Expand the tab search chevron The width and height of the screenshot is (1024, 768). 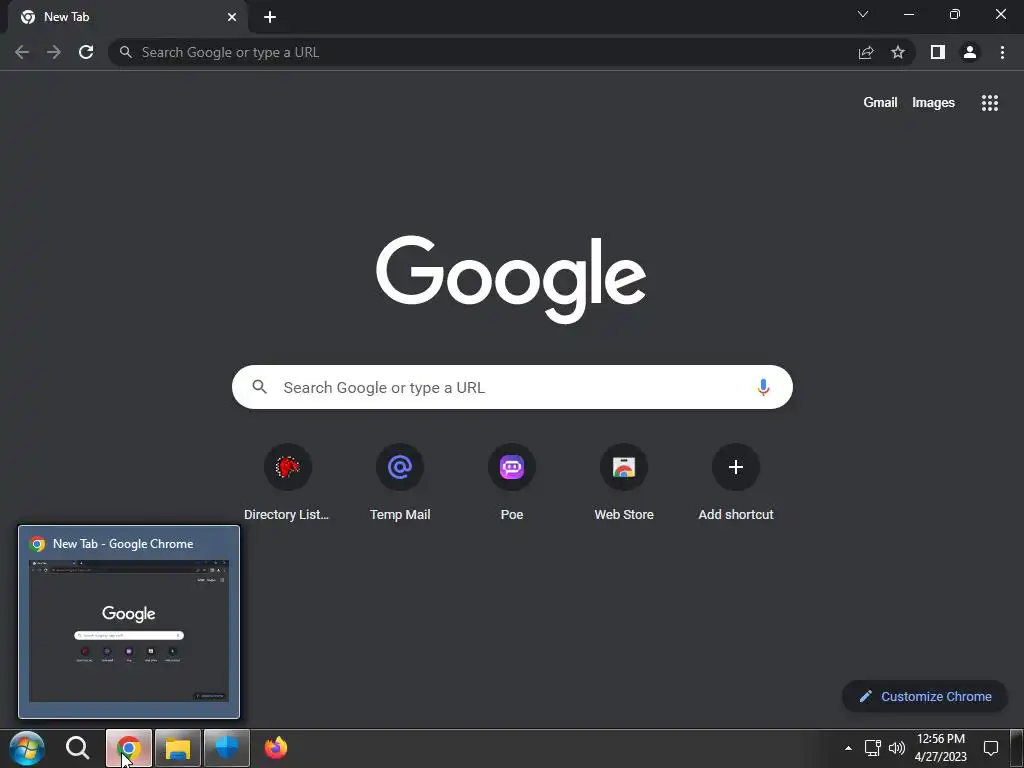pos(863,14)
